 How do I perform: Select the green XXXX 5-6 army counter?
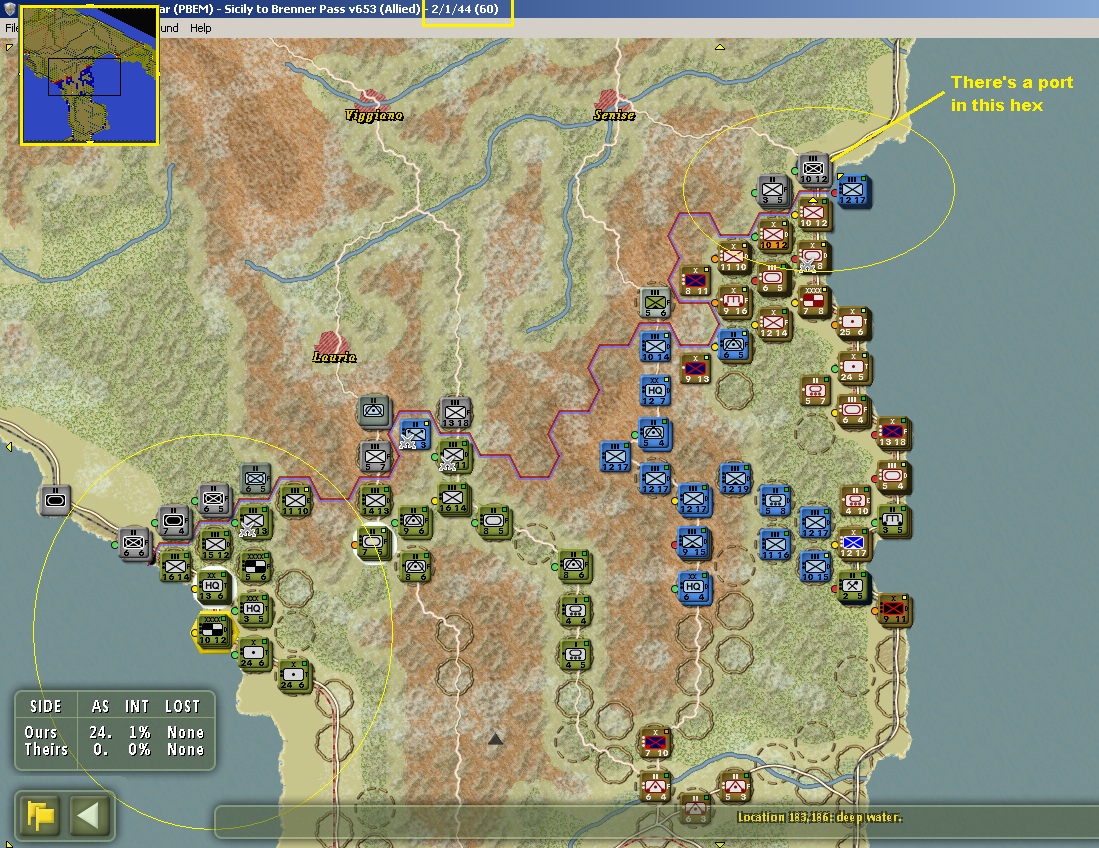tap(256, 566)
